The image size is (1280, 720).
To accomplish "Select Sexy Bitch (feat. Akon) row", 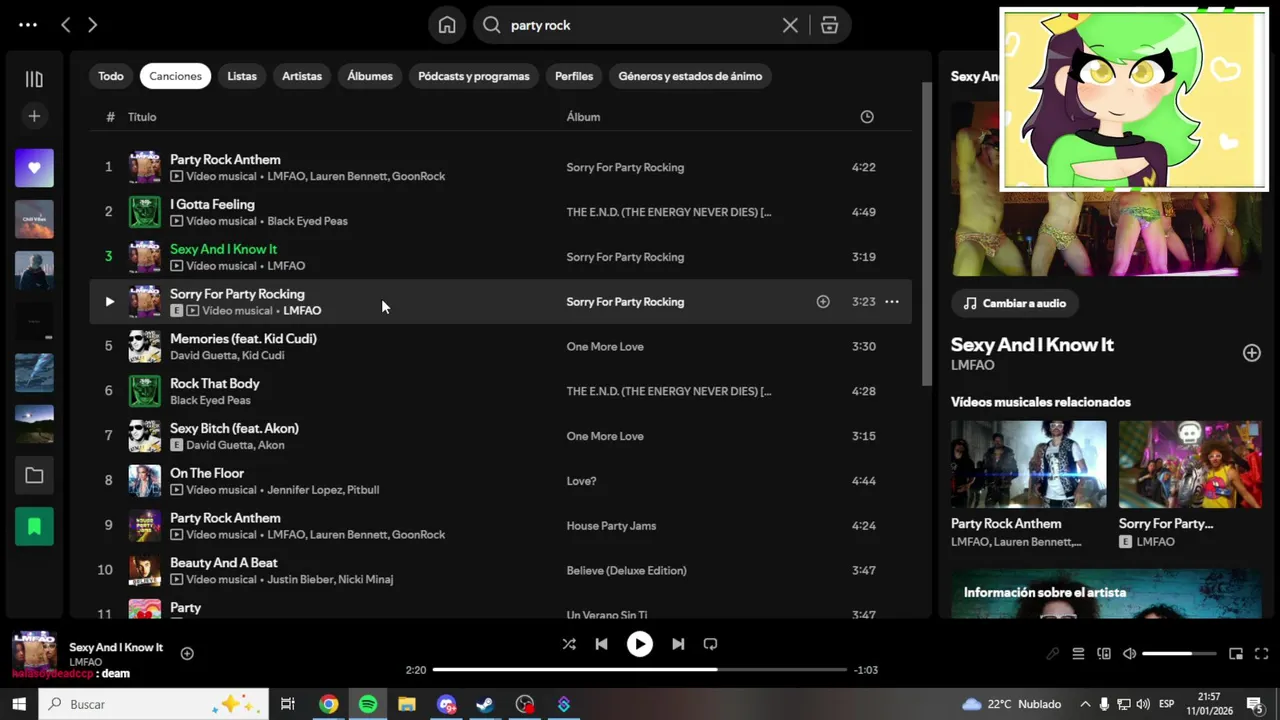I will (x=500, y=436).
